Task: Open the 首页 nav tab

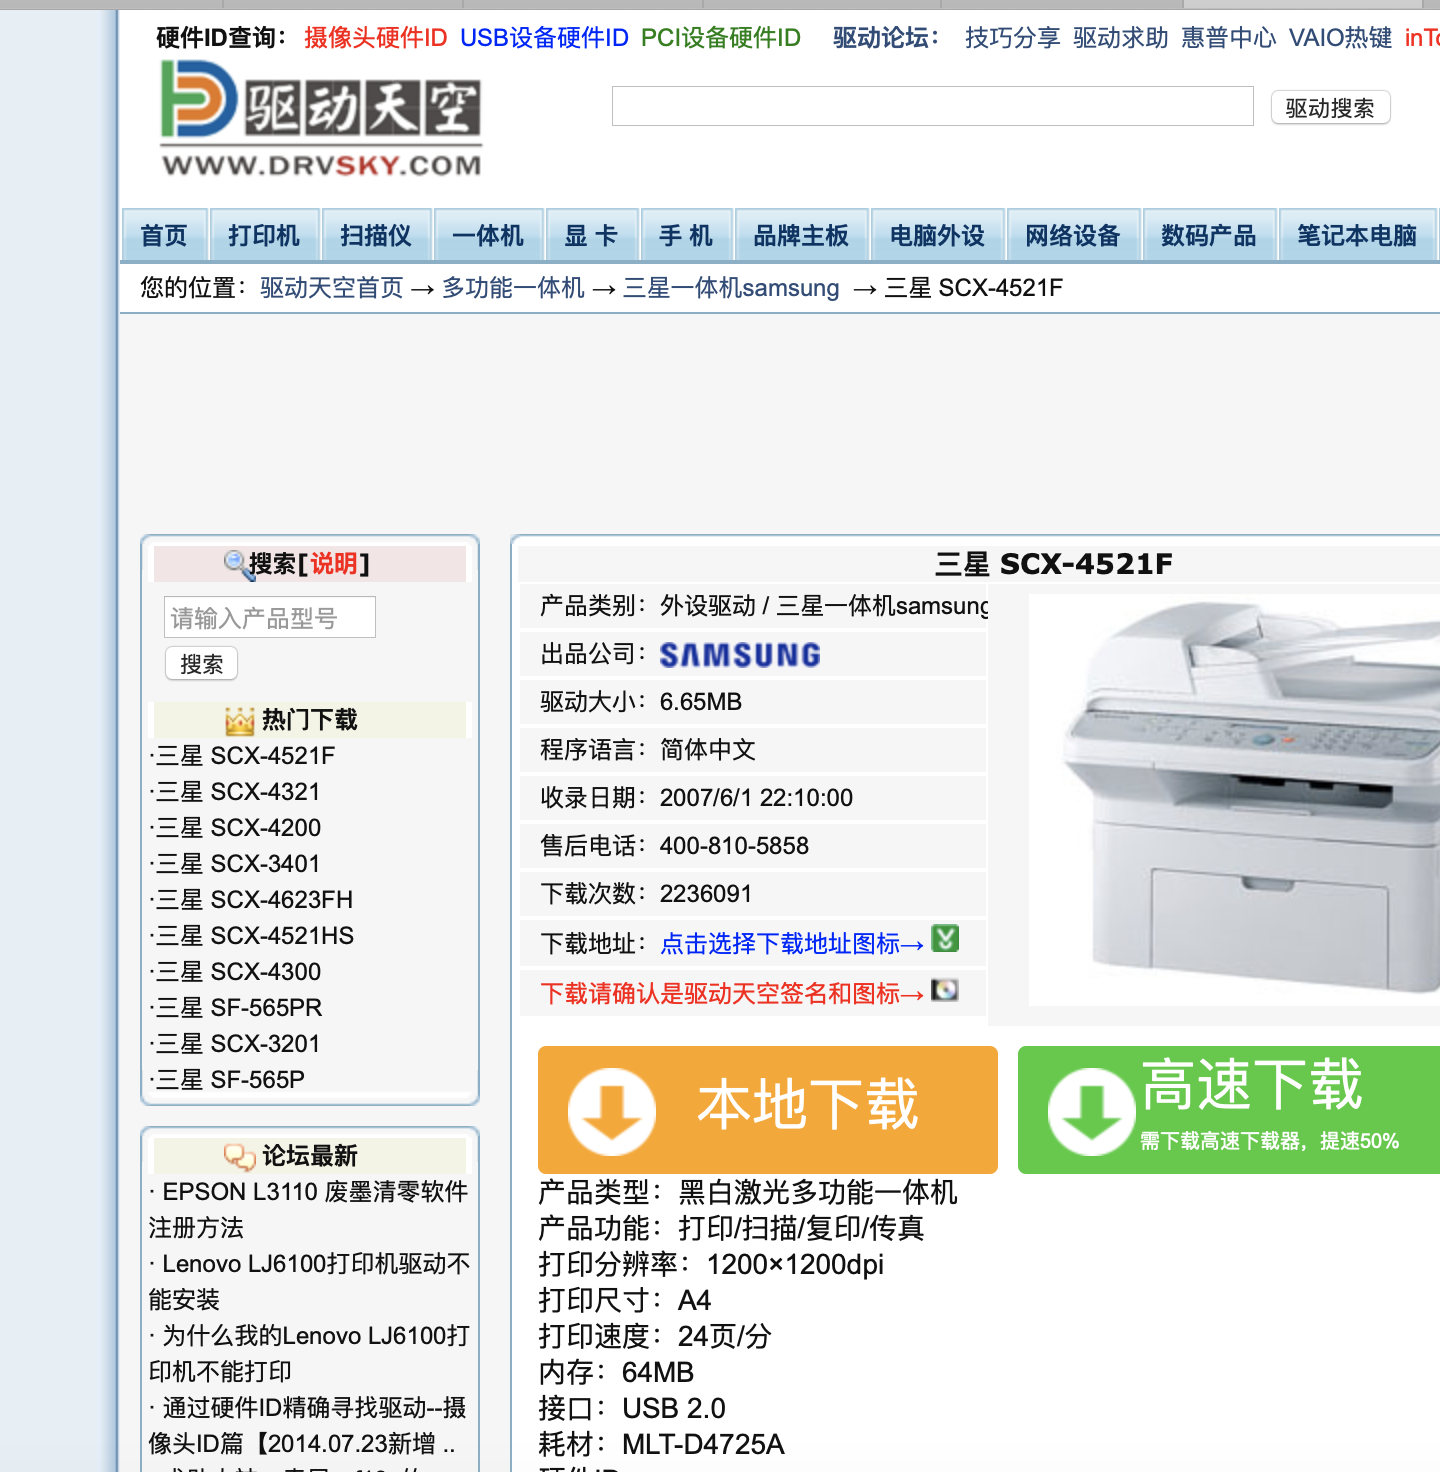Action: pyautogui.click(x=164, y=235)
